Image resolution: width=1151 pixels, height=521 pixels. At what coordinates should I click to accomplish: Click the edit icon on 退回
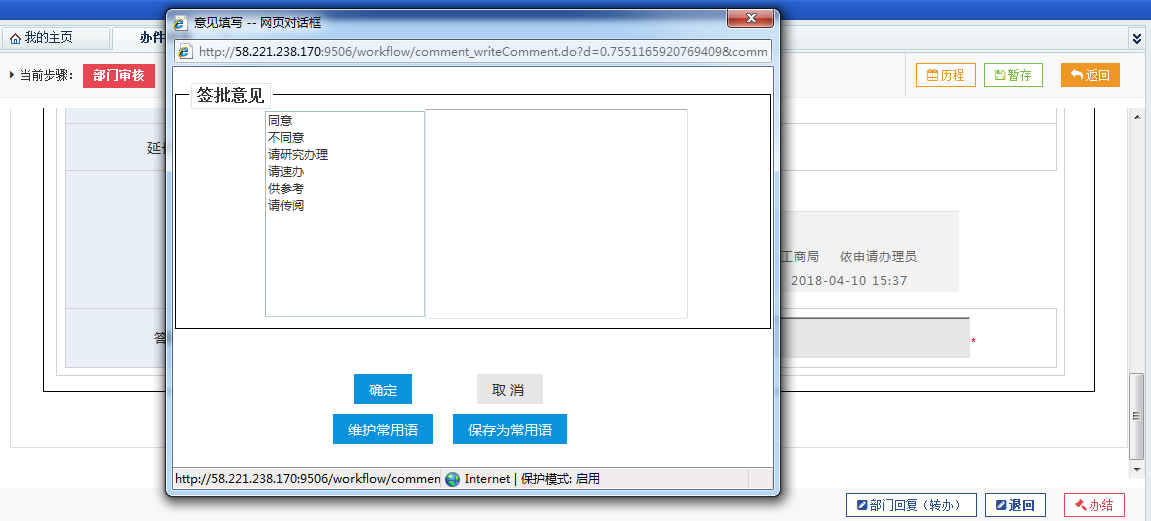1001,505
